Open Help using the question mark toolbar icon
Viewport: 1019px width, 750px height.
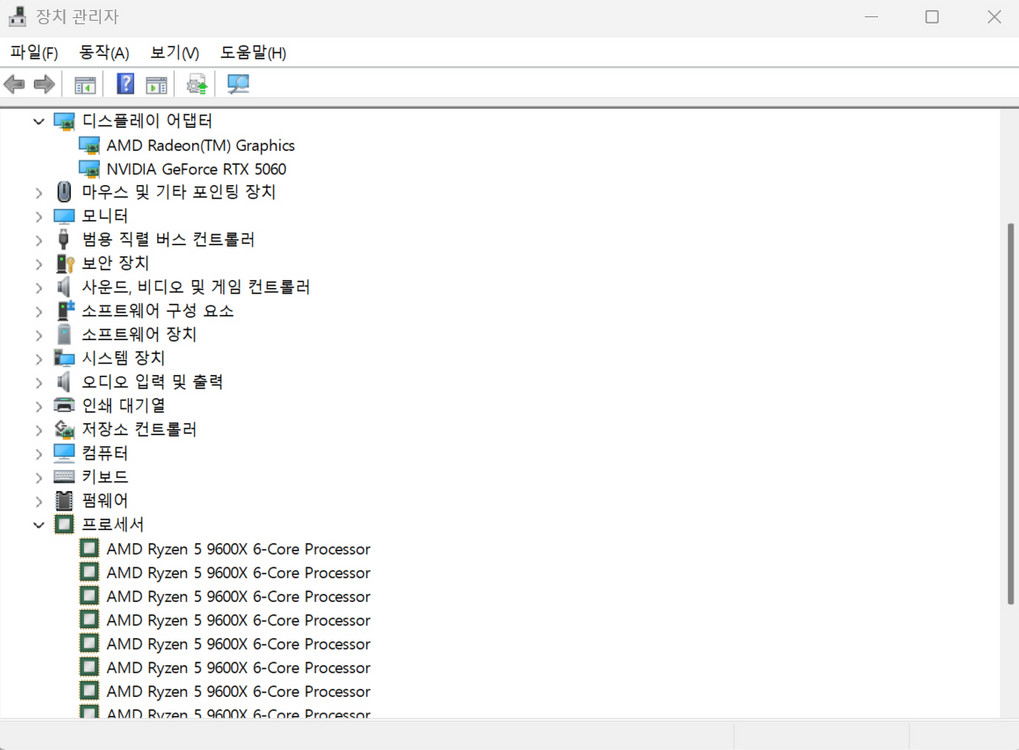point(125,83)
